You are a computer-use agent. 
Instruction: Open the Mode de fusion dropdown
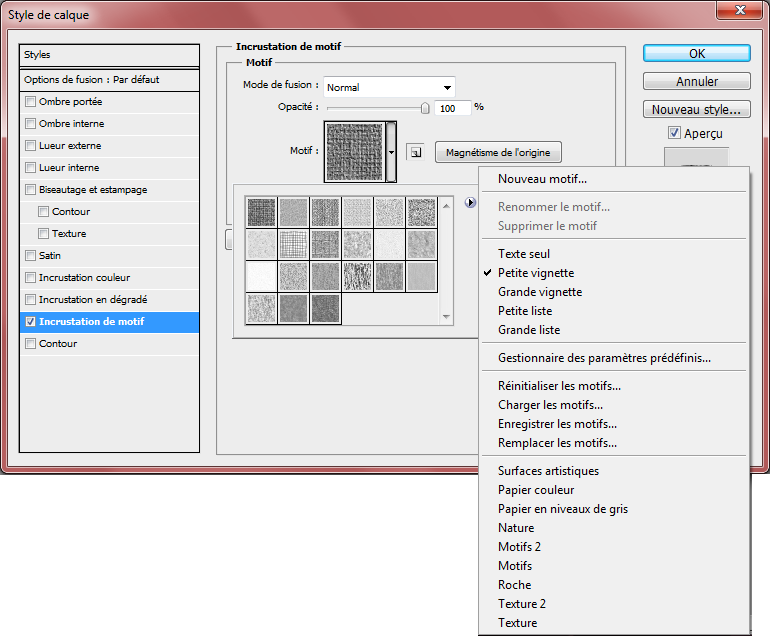(390, 87)
